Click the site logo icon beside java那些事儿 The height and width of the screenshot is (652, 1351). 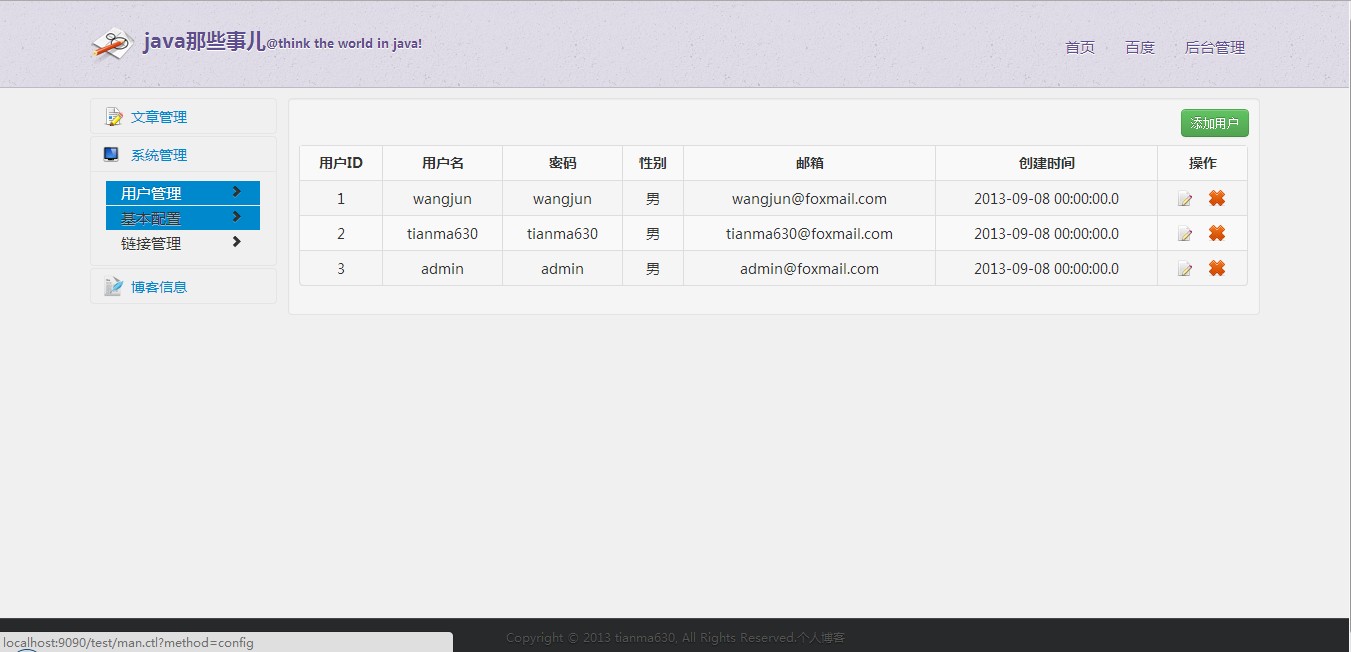pos(113,44)
